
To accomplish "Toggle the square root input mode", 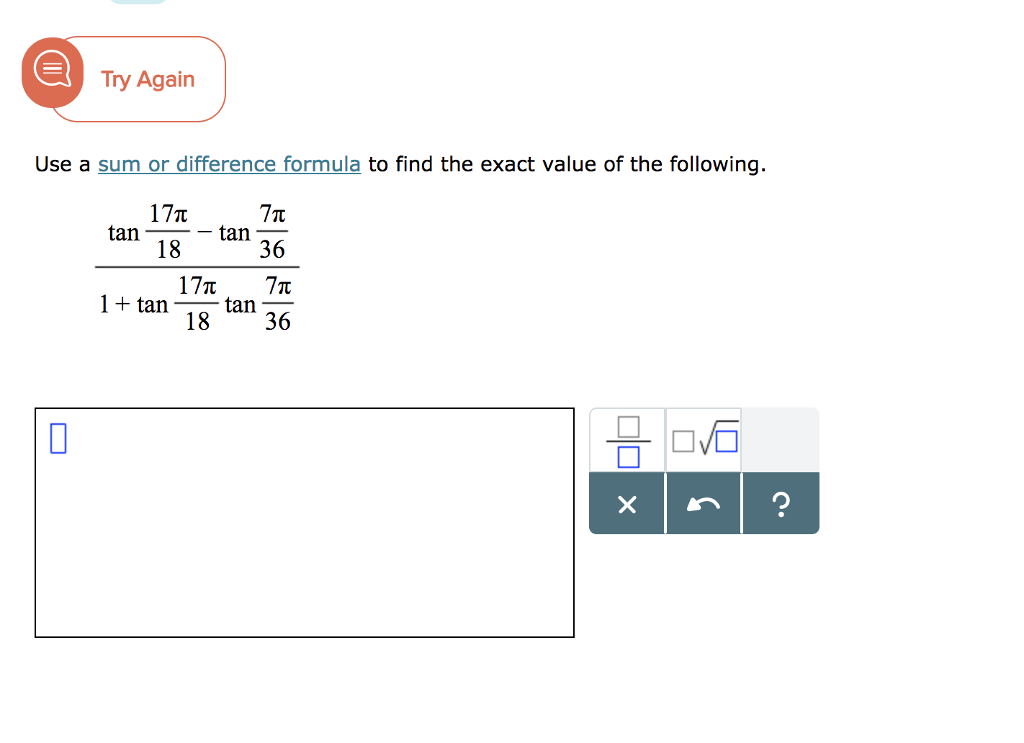I will (x=703, y=440).
